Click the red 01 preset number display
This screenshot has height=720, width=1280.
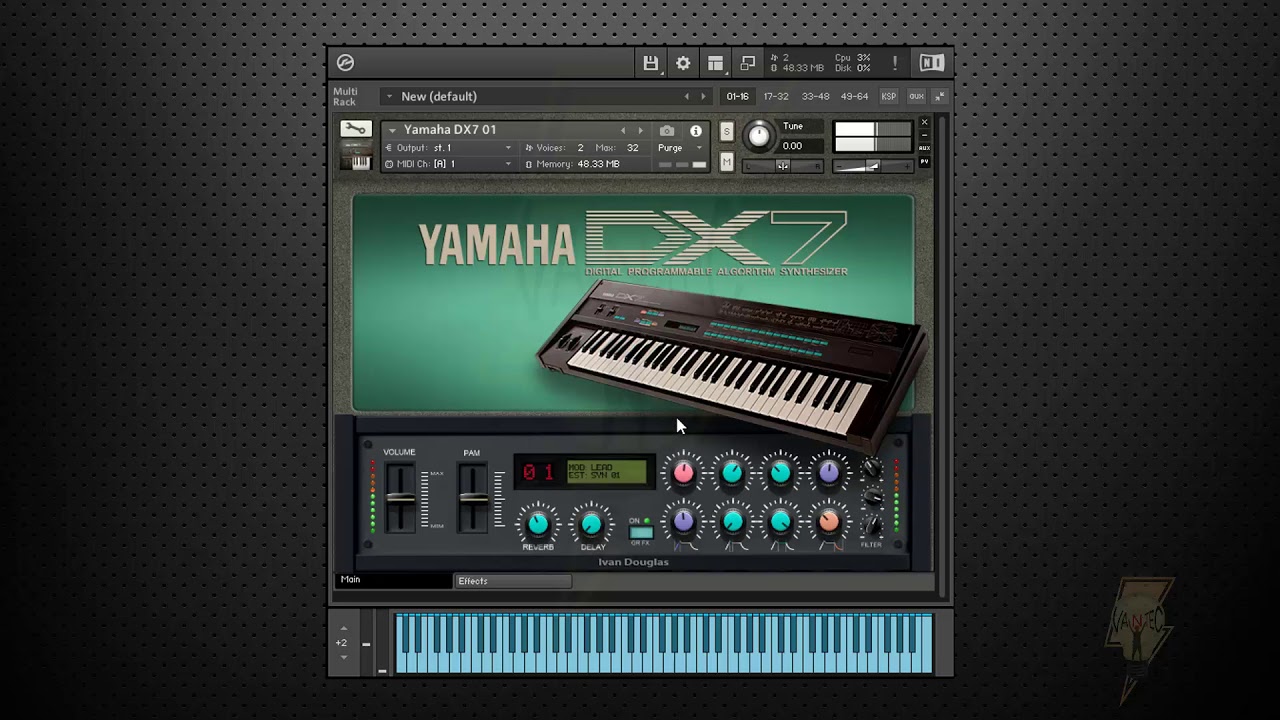point(538,472)
